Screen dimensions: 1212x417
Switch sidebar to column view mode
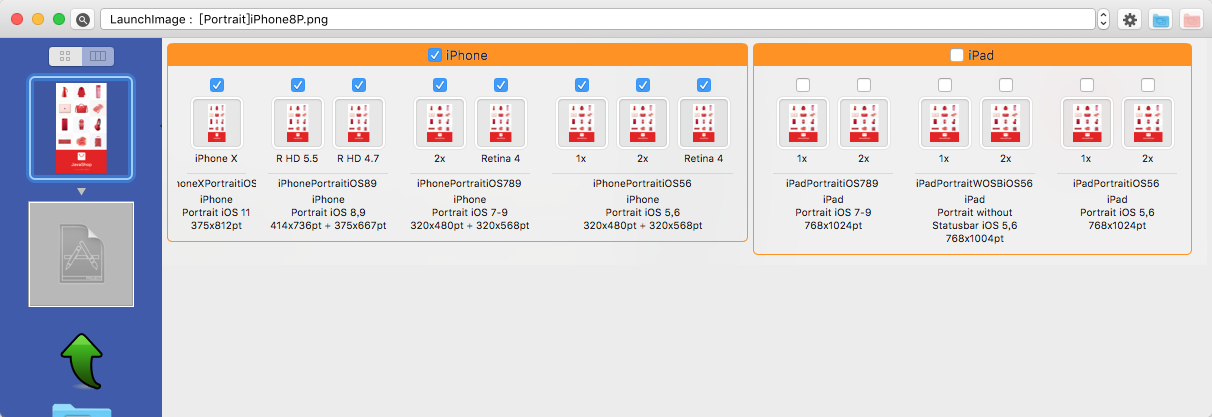click(97, 57)
